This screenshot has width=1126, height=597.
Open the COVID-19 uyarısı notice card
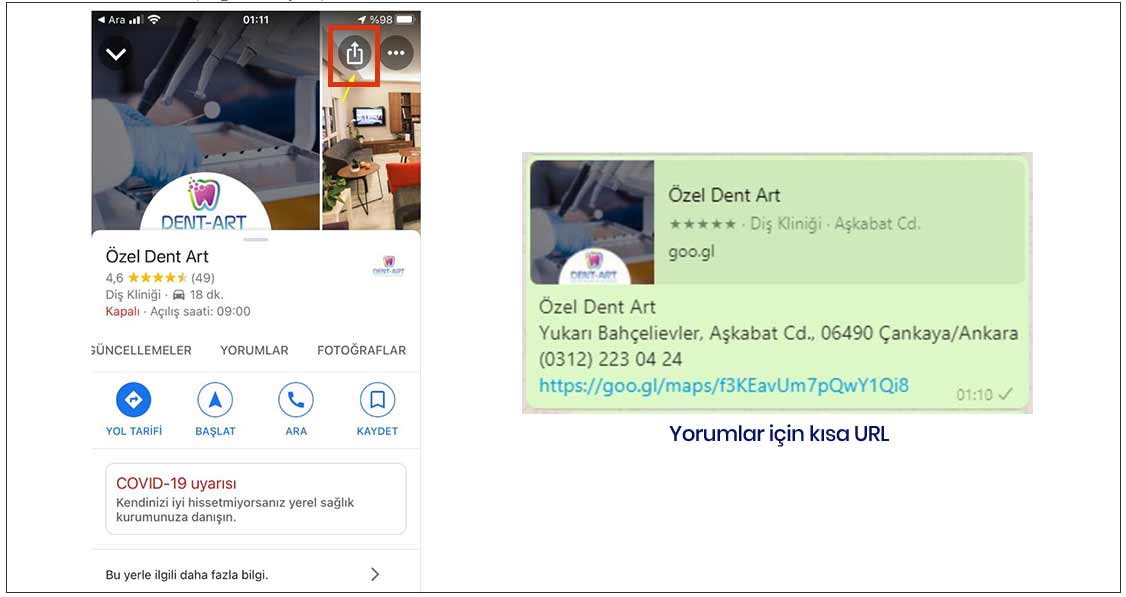pos(256,499)
